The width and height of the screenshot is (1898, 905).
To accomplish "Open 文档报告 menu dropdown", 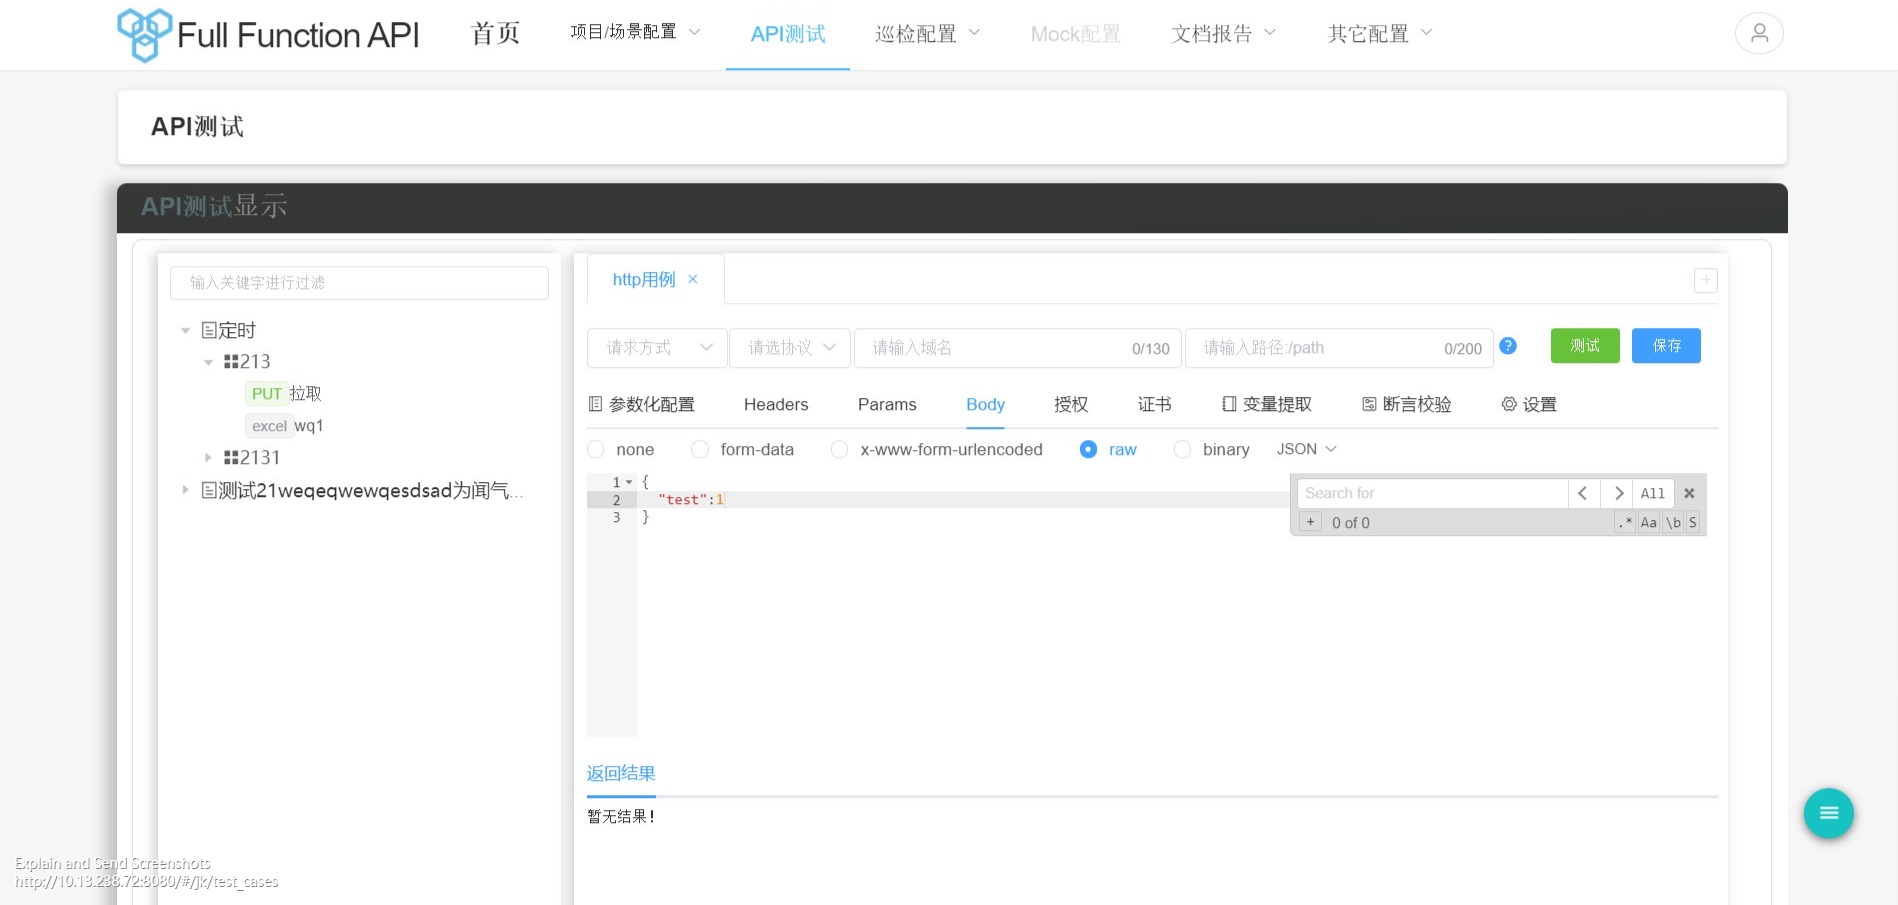I will click(x=1224, y=34).
